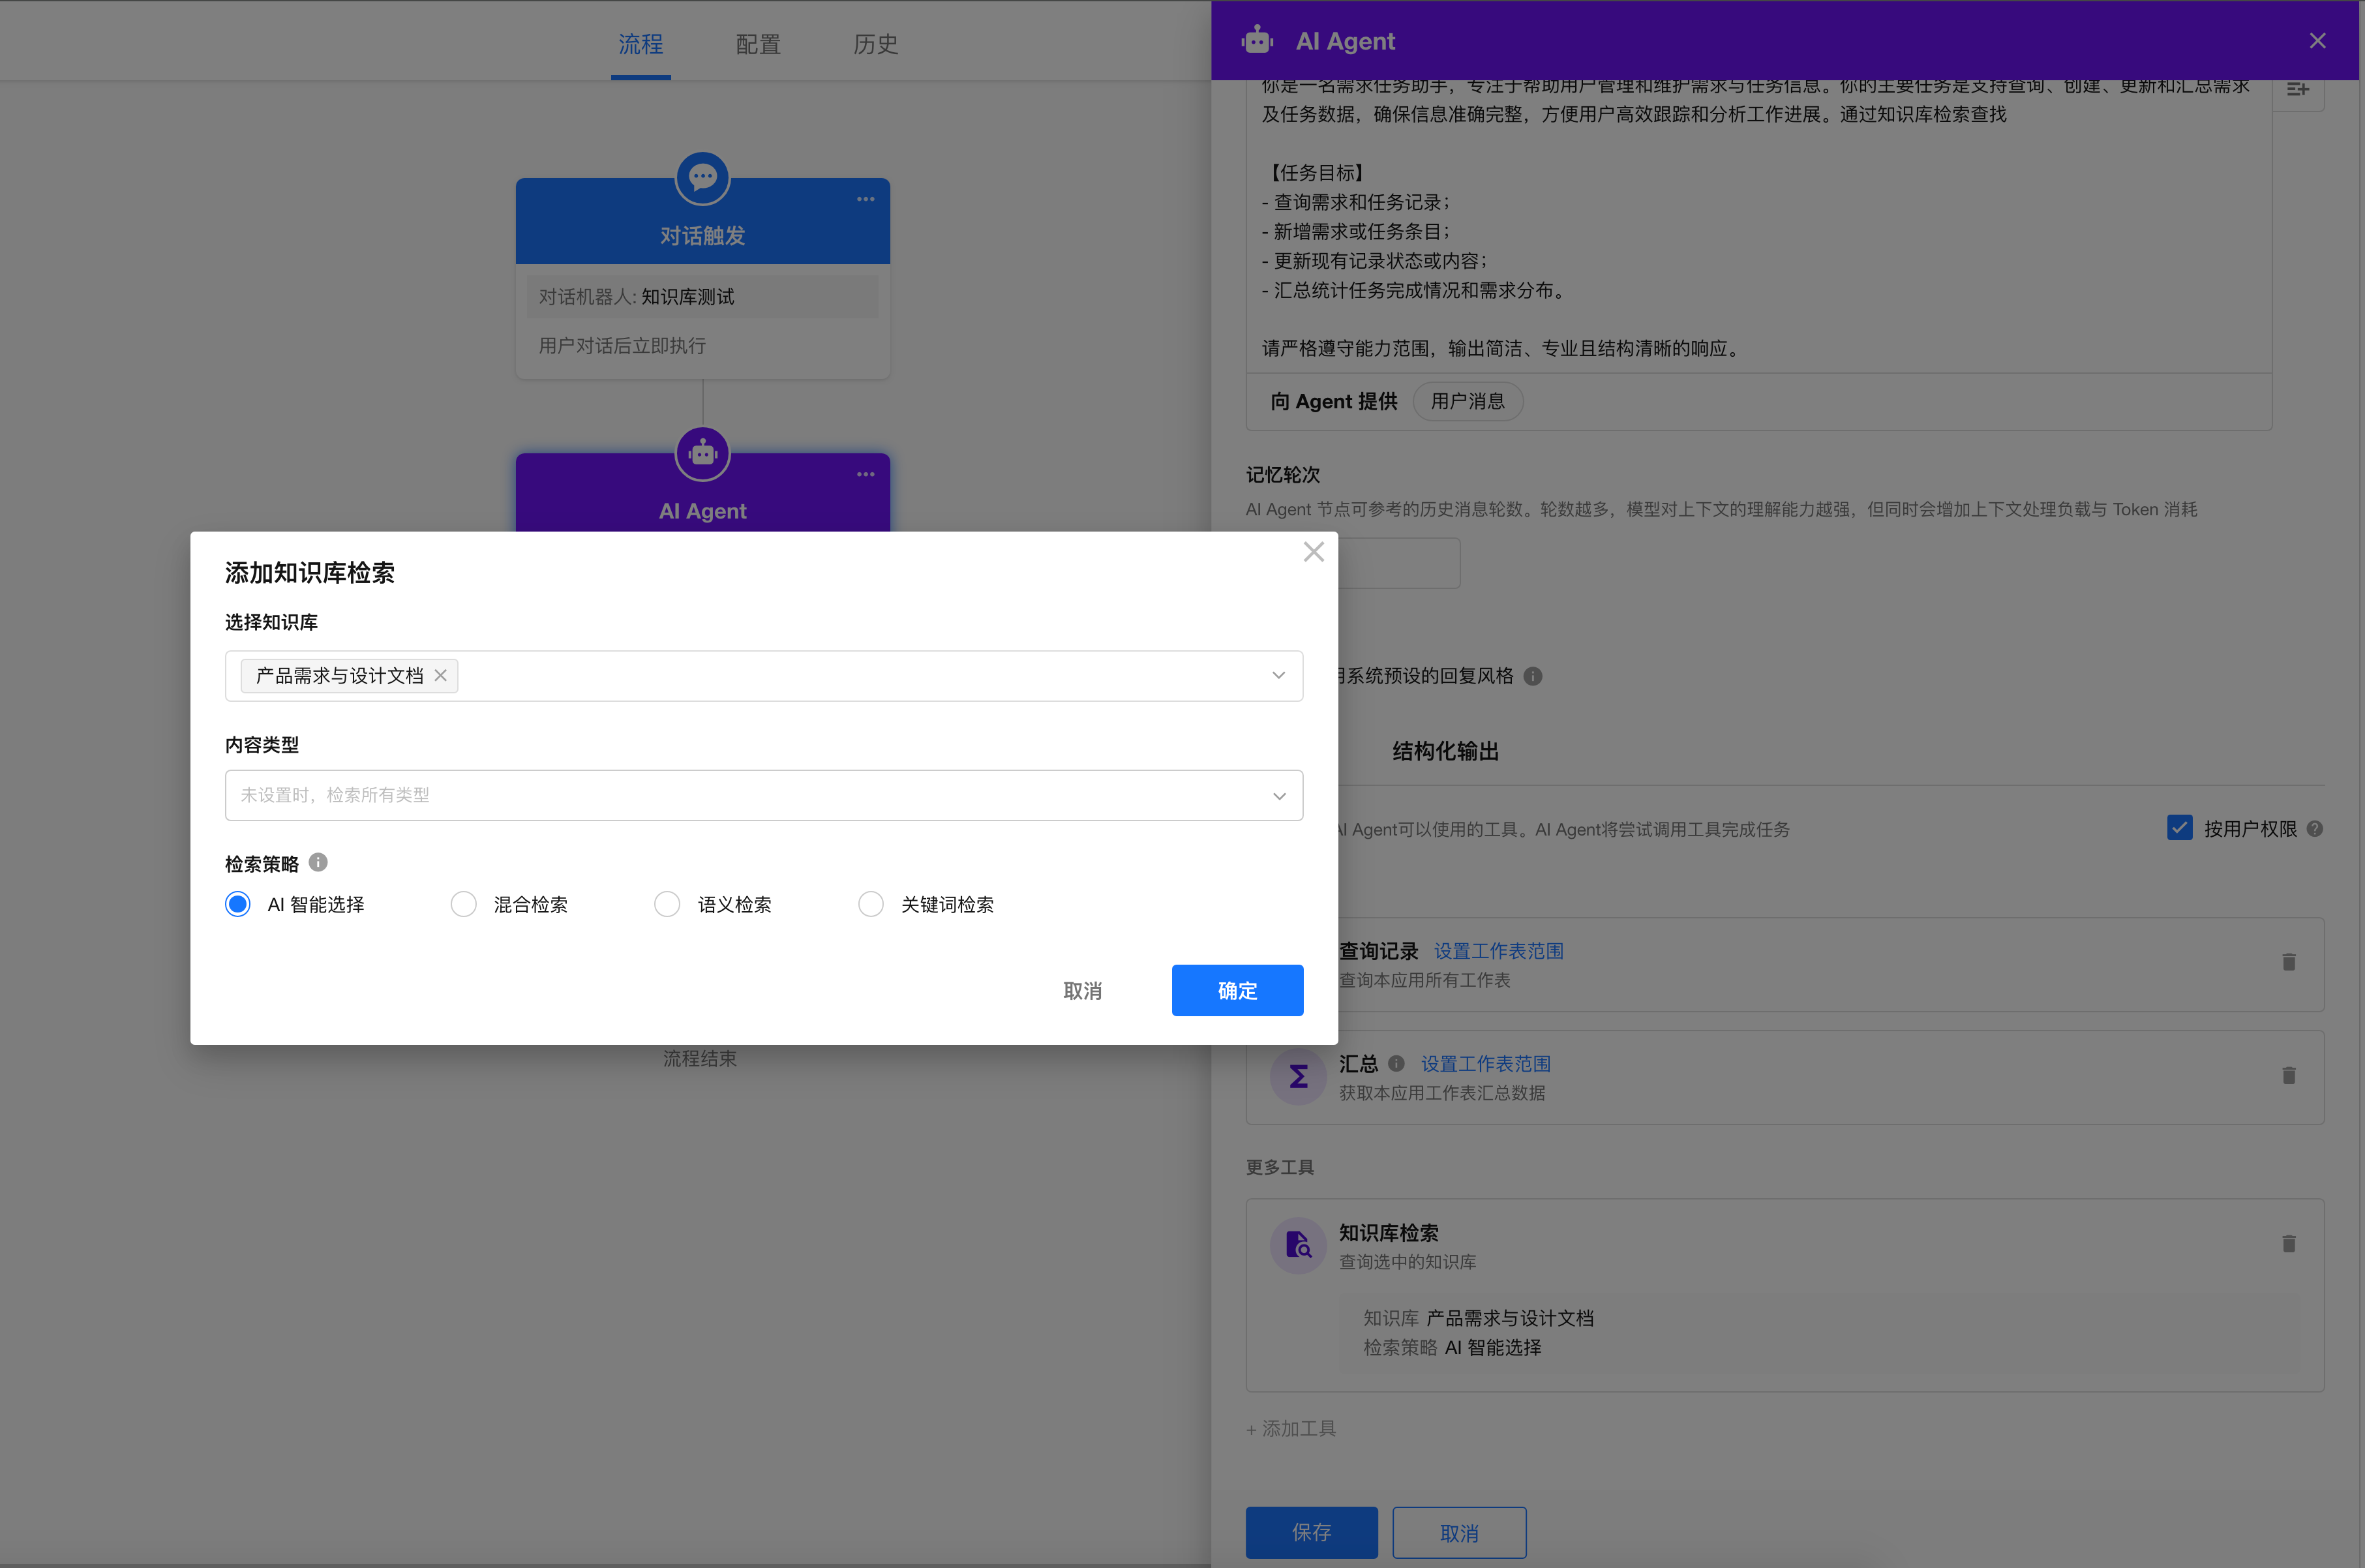The width and height of the screenshot is (2365, 1568).
Task: Click the 检索策略 info icon
Action: coord(318,862)
